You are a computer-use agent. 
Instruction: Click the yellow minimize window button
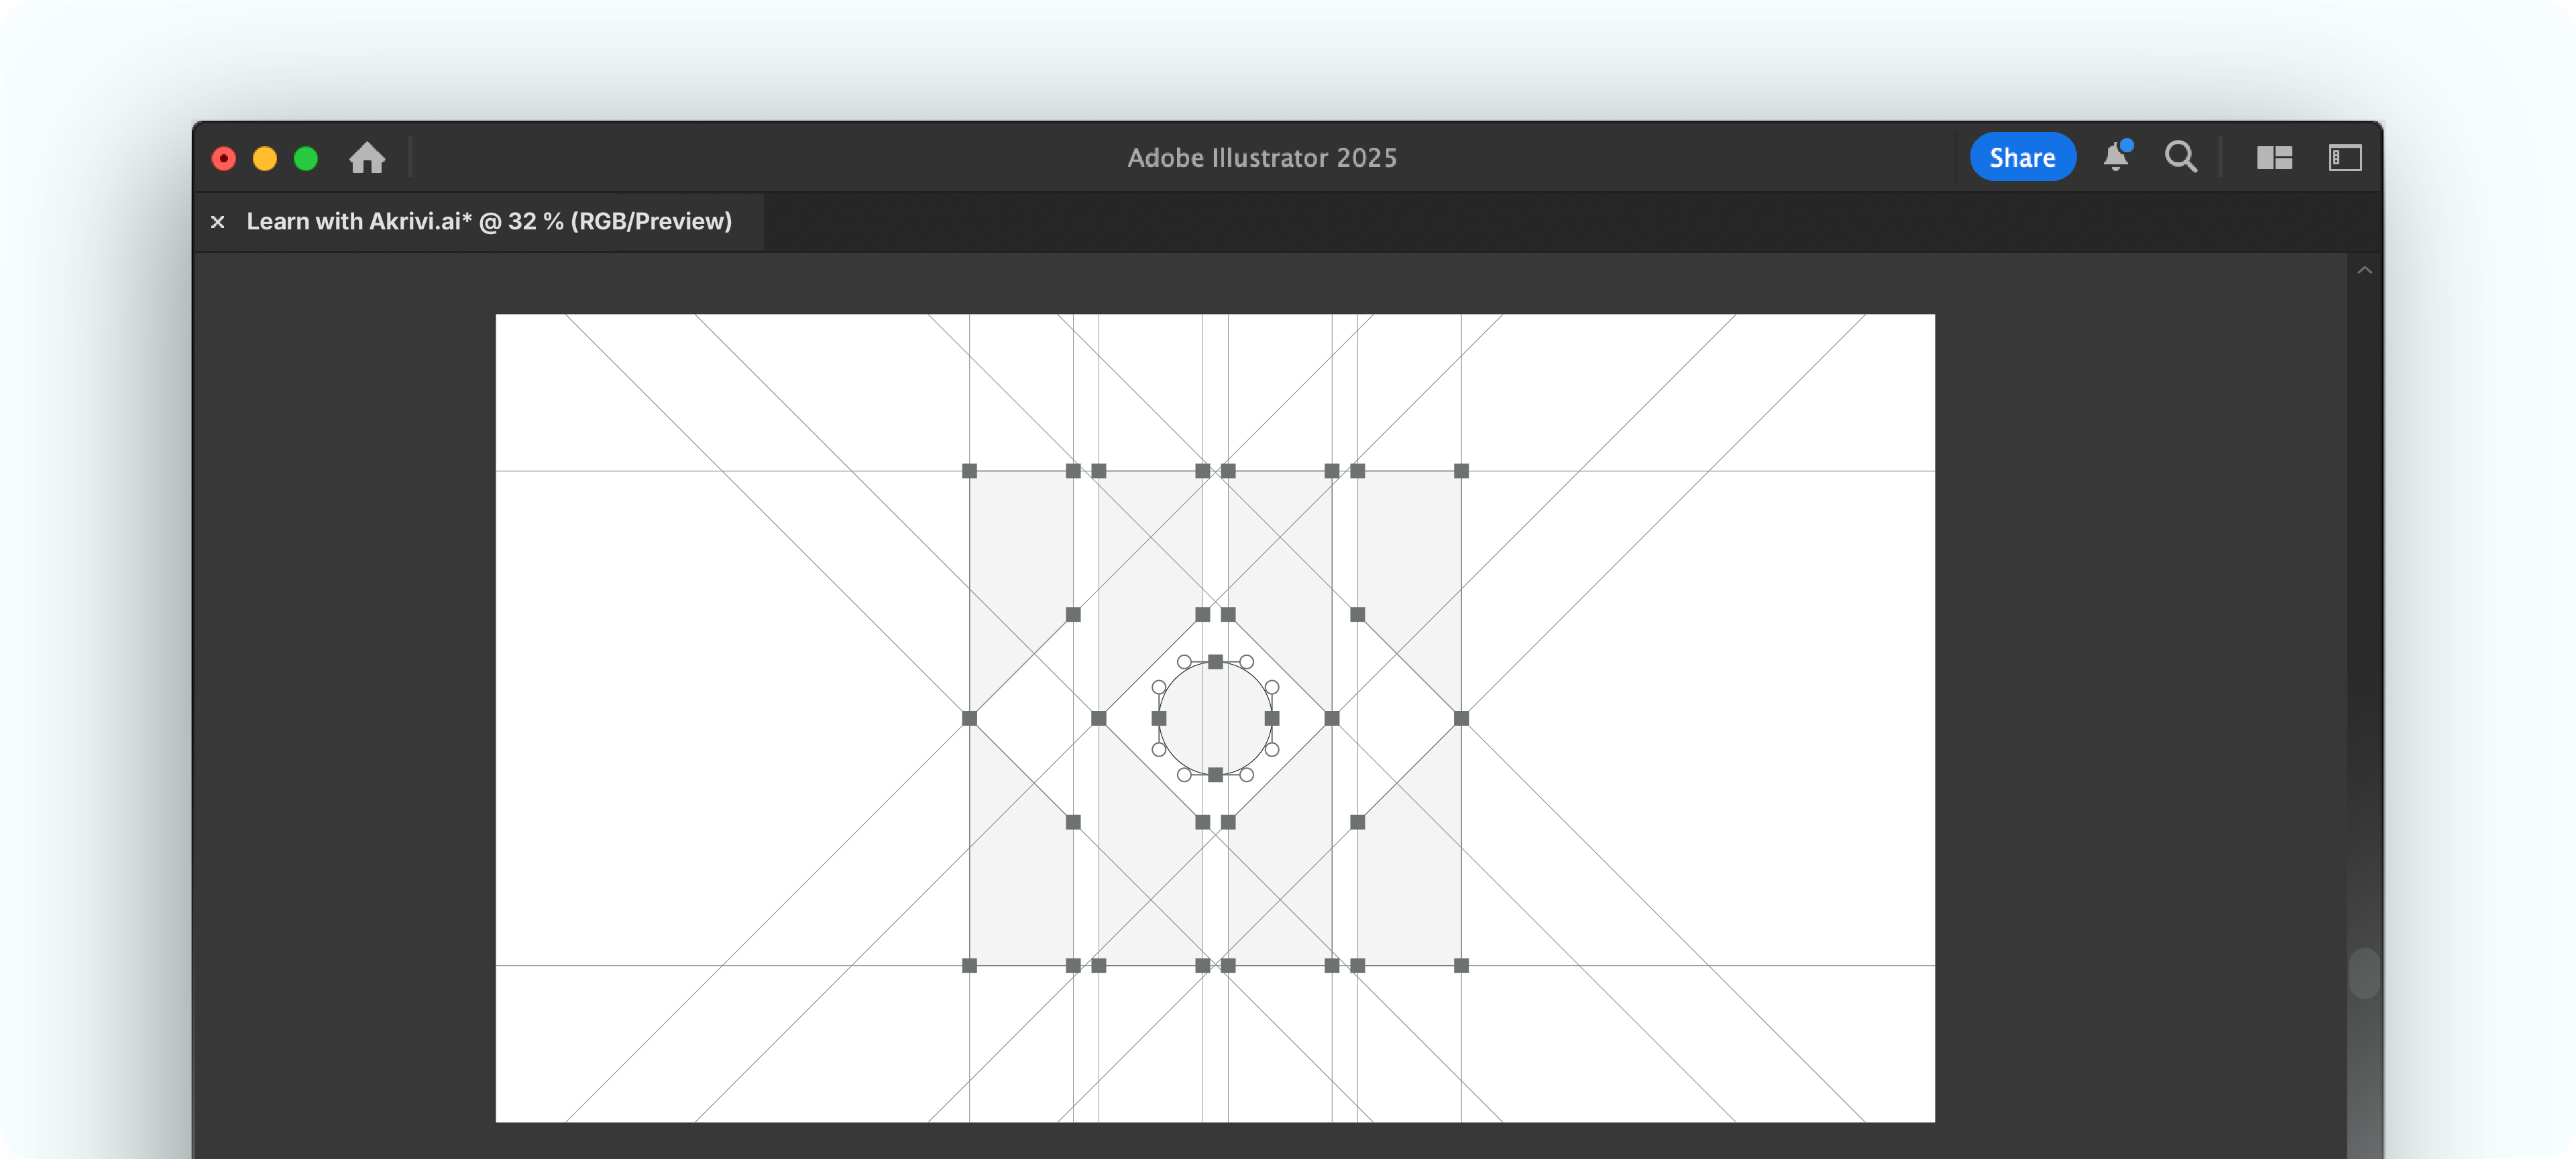pyautogui.click(x=265, y=159)
